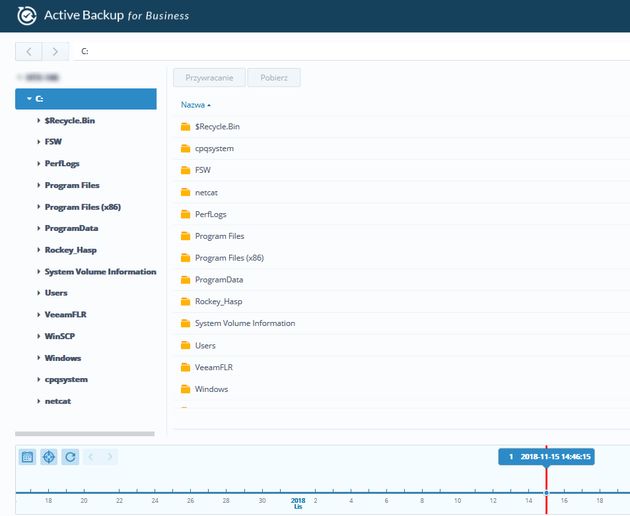Expand Rockey_Hasp in the folder tree
630x516 pixels.
pyautogui.click(x=39, y=250)
